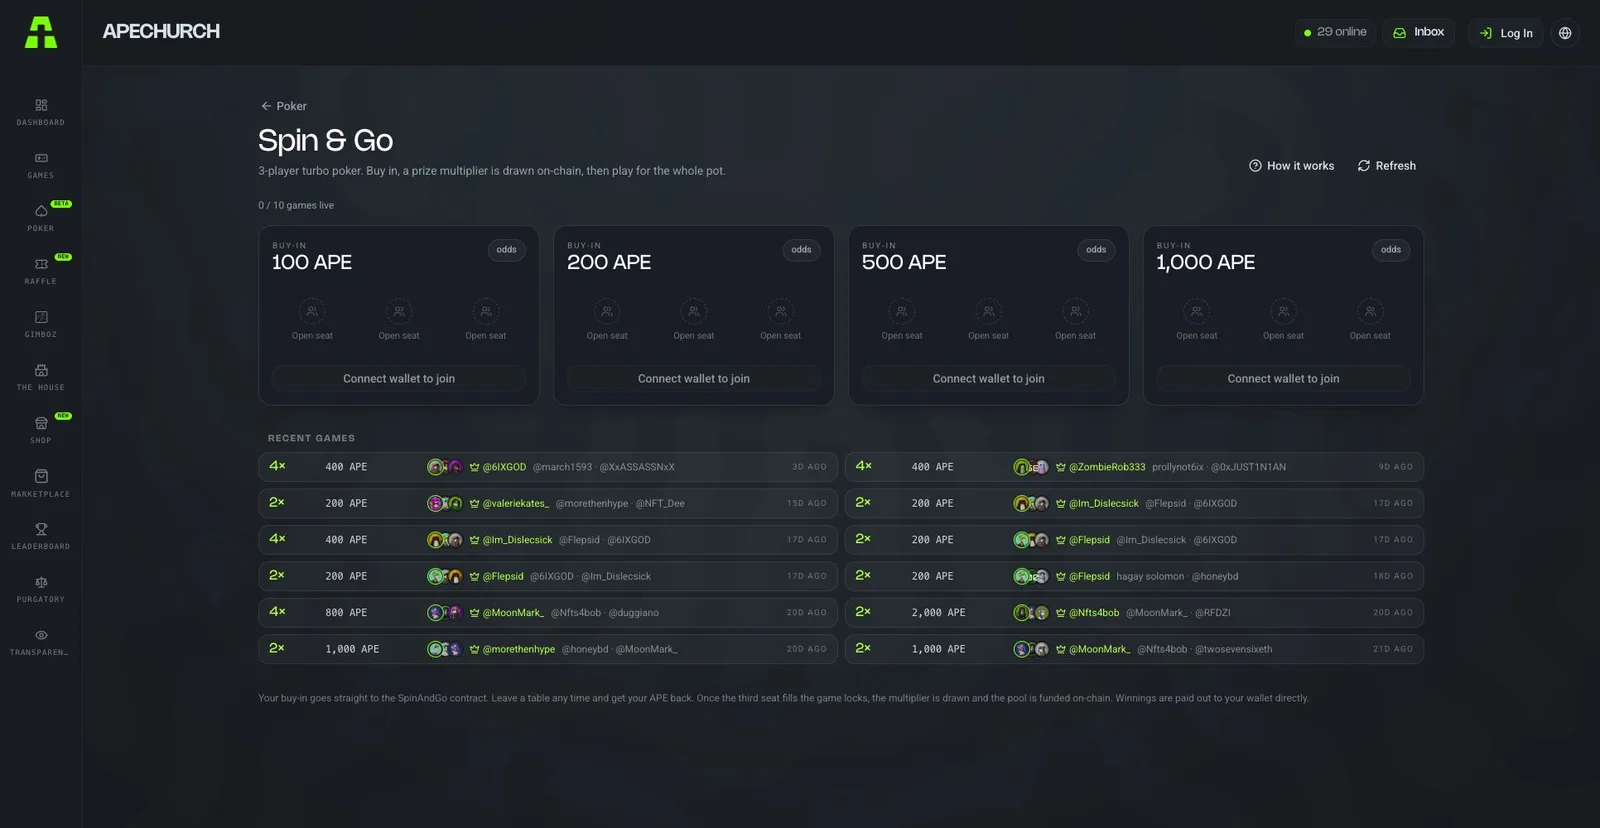The height and width of the screenshot is (828, 1600).
Task: Show odds for the 1,000 APE table
Action: point(1391,250)
